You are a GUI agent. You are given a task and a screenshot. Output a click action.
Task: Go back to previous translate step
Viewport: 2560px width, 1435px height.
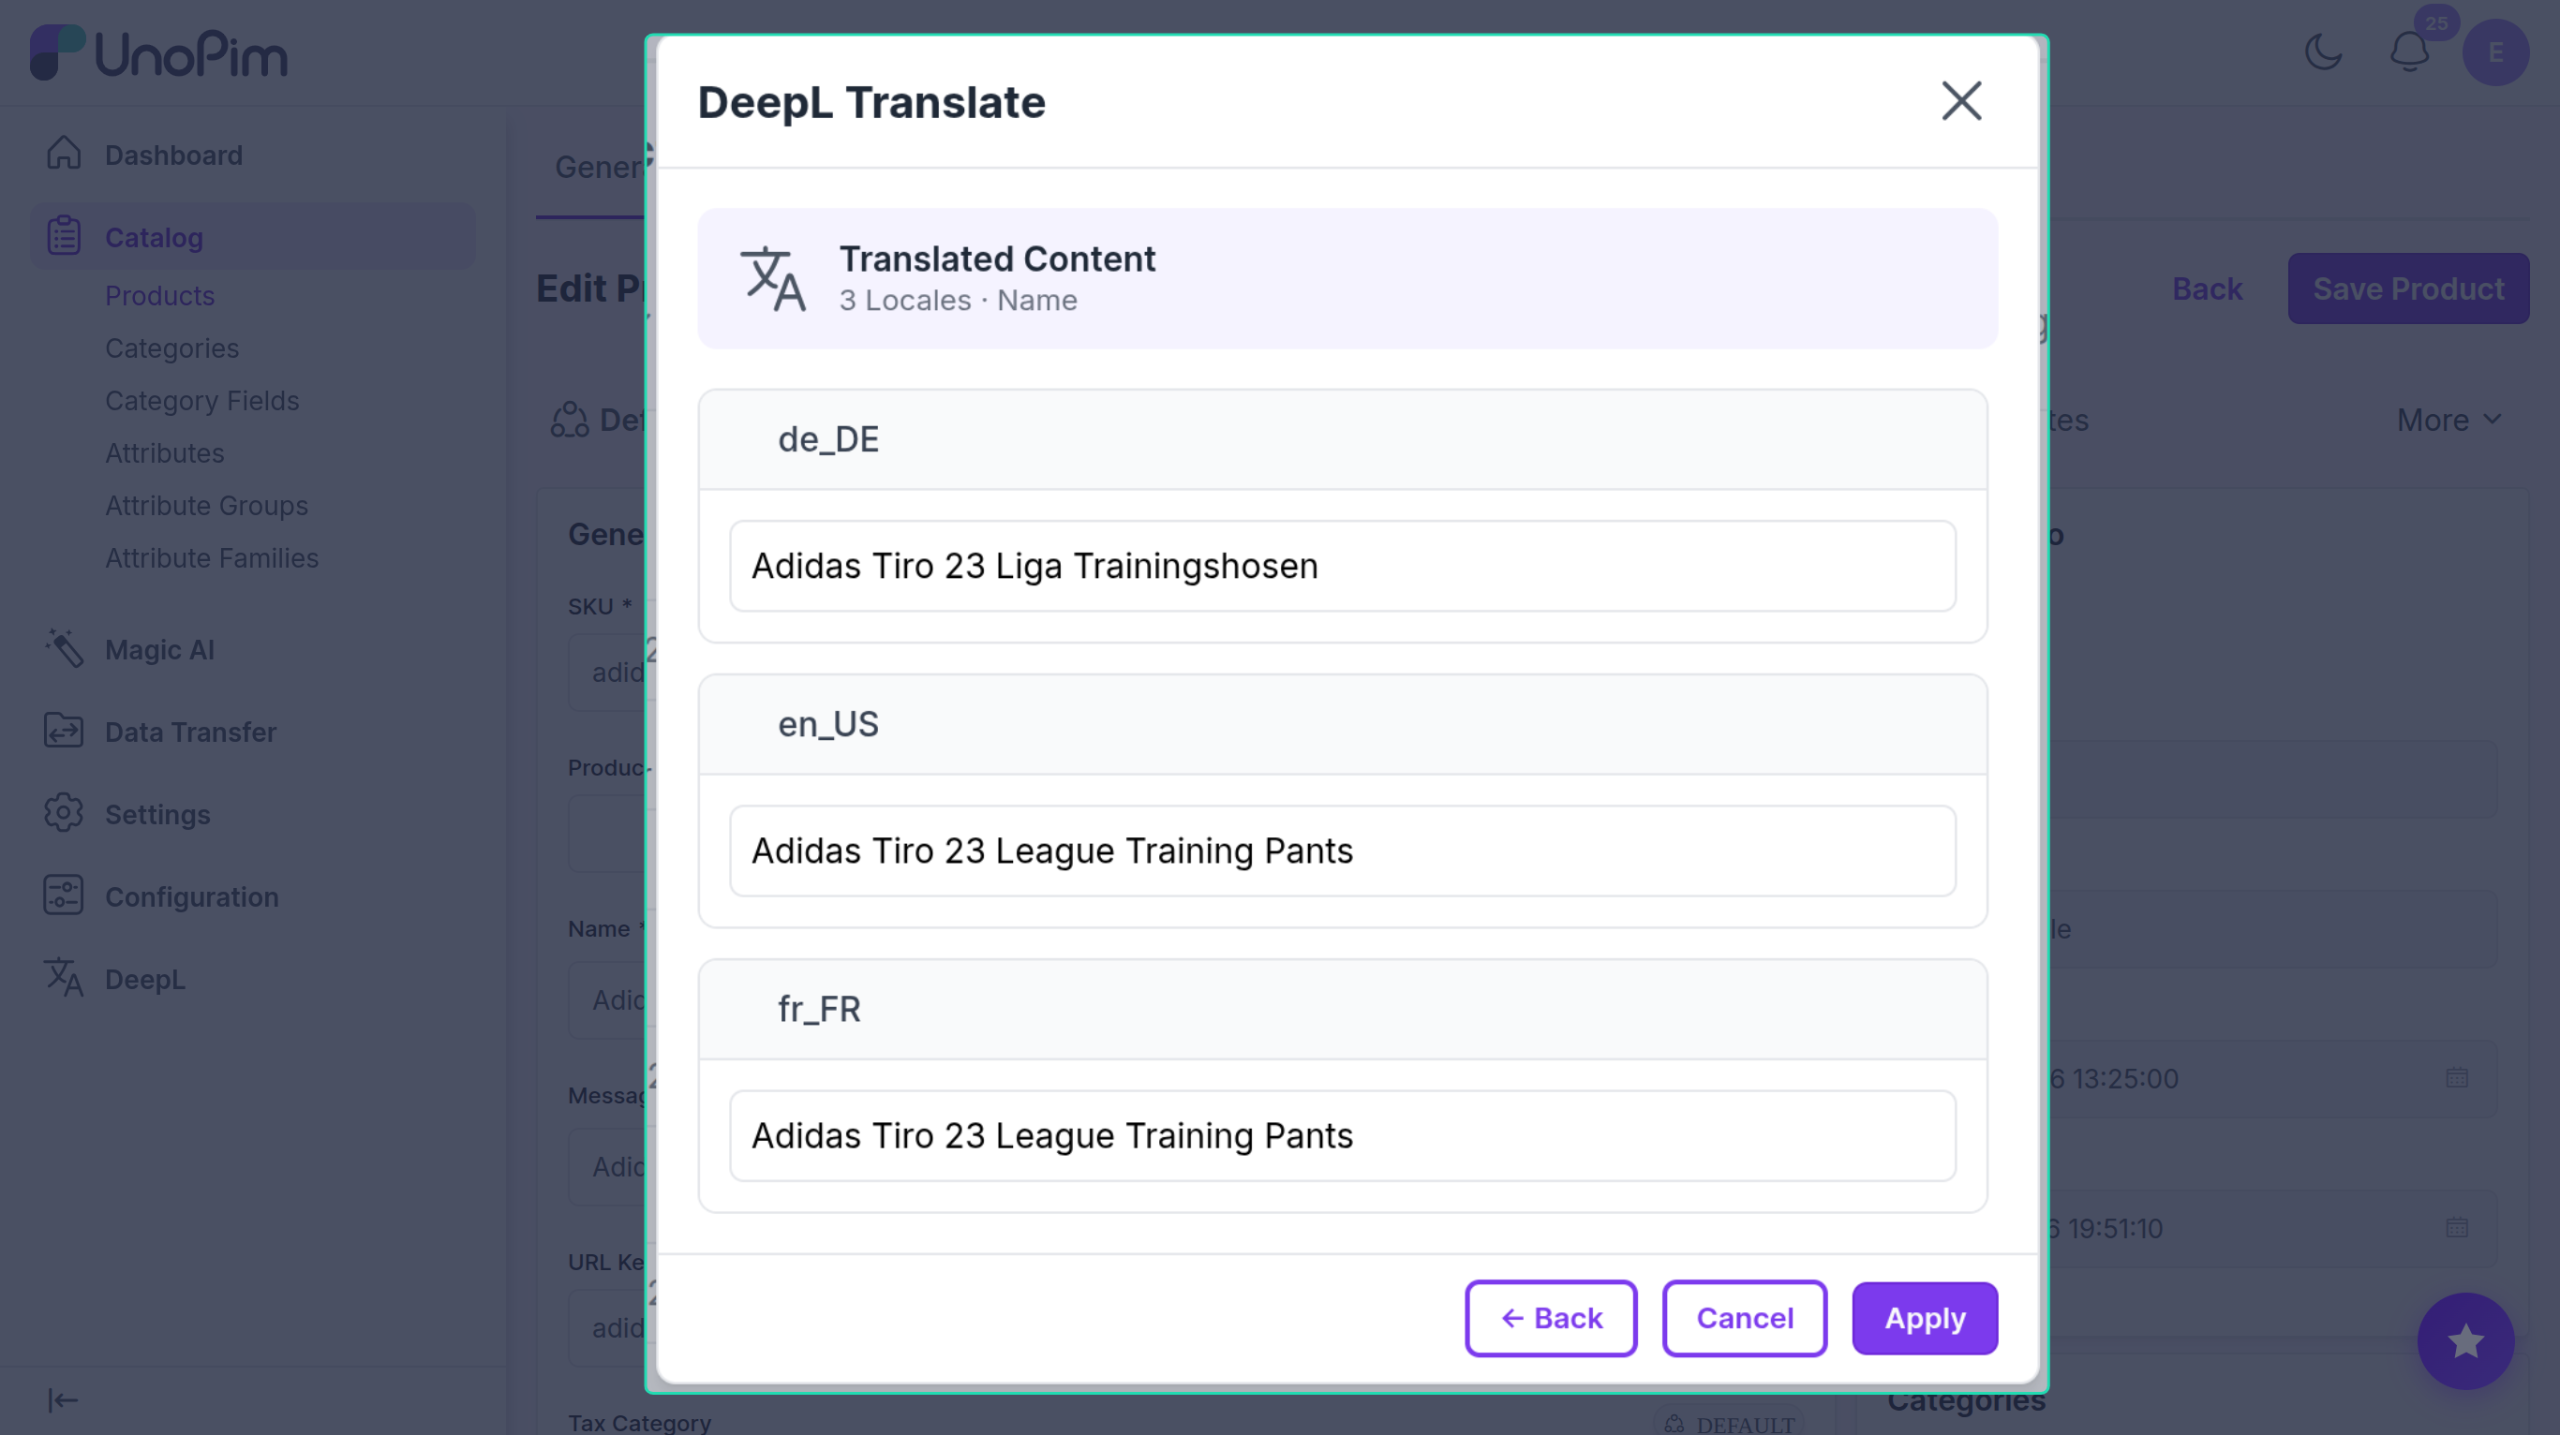coord(1550,1318)
